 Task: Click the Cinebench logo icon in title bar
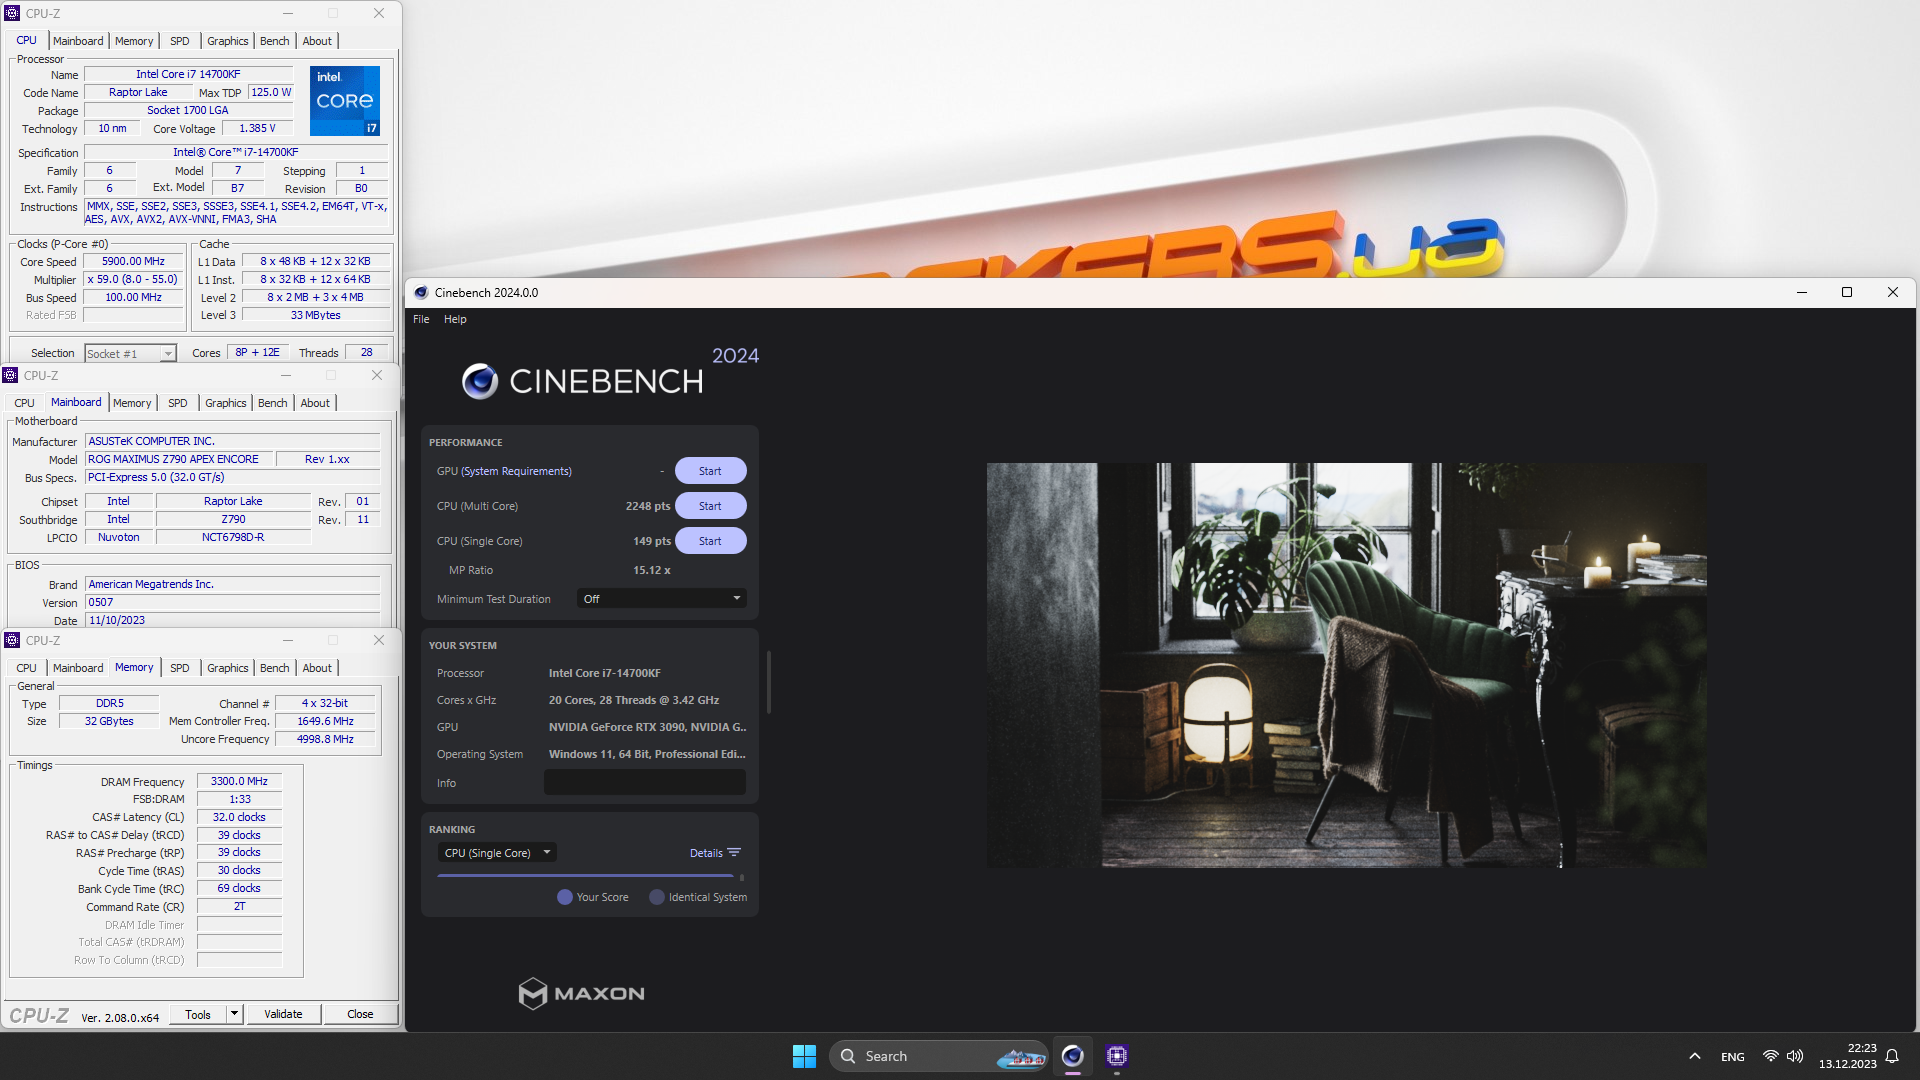[421, 293]
